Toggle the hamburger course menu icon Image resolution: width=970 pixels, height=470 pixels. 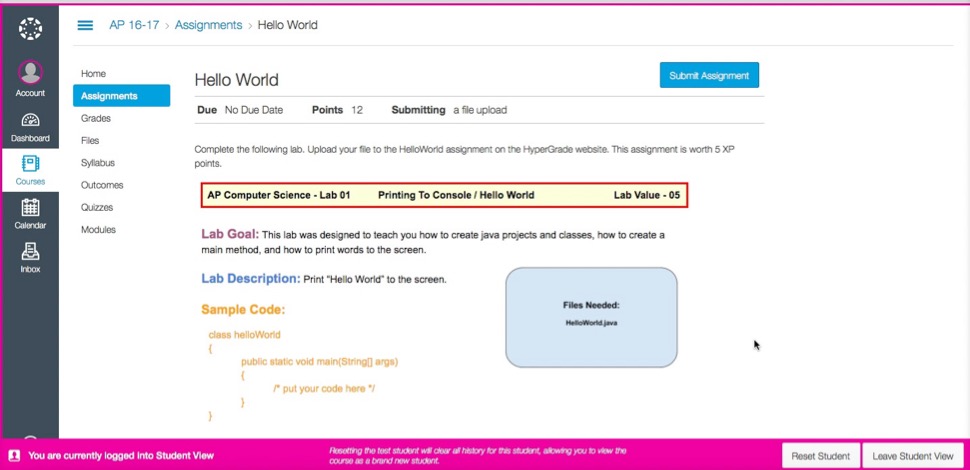point(86,25)
